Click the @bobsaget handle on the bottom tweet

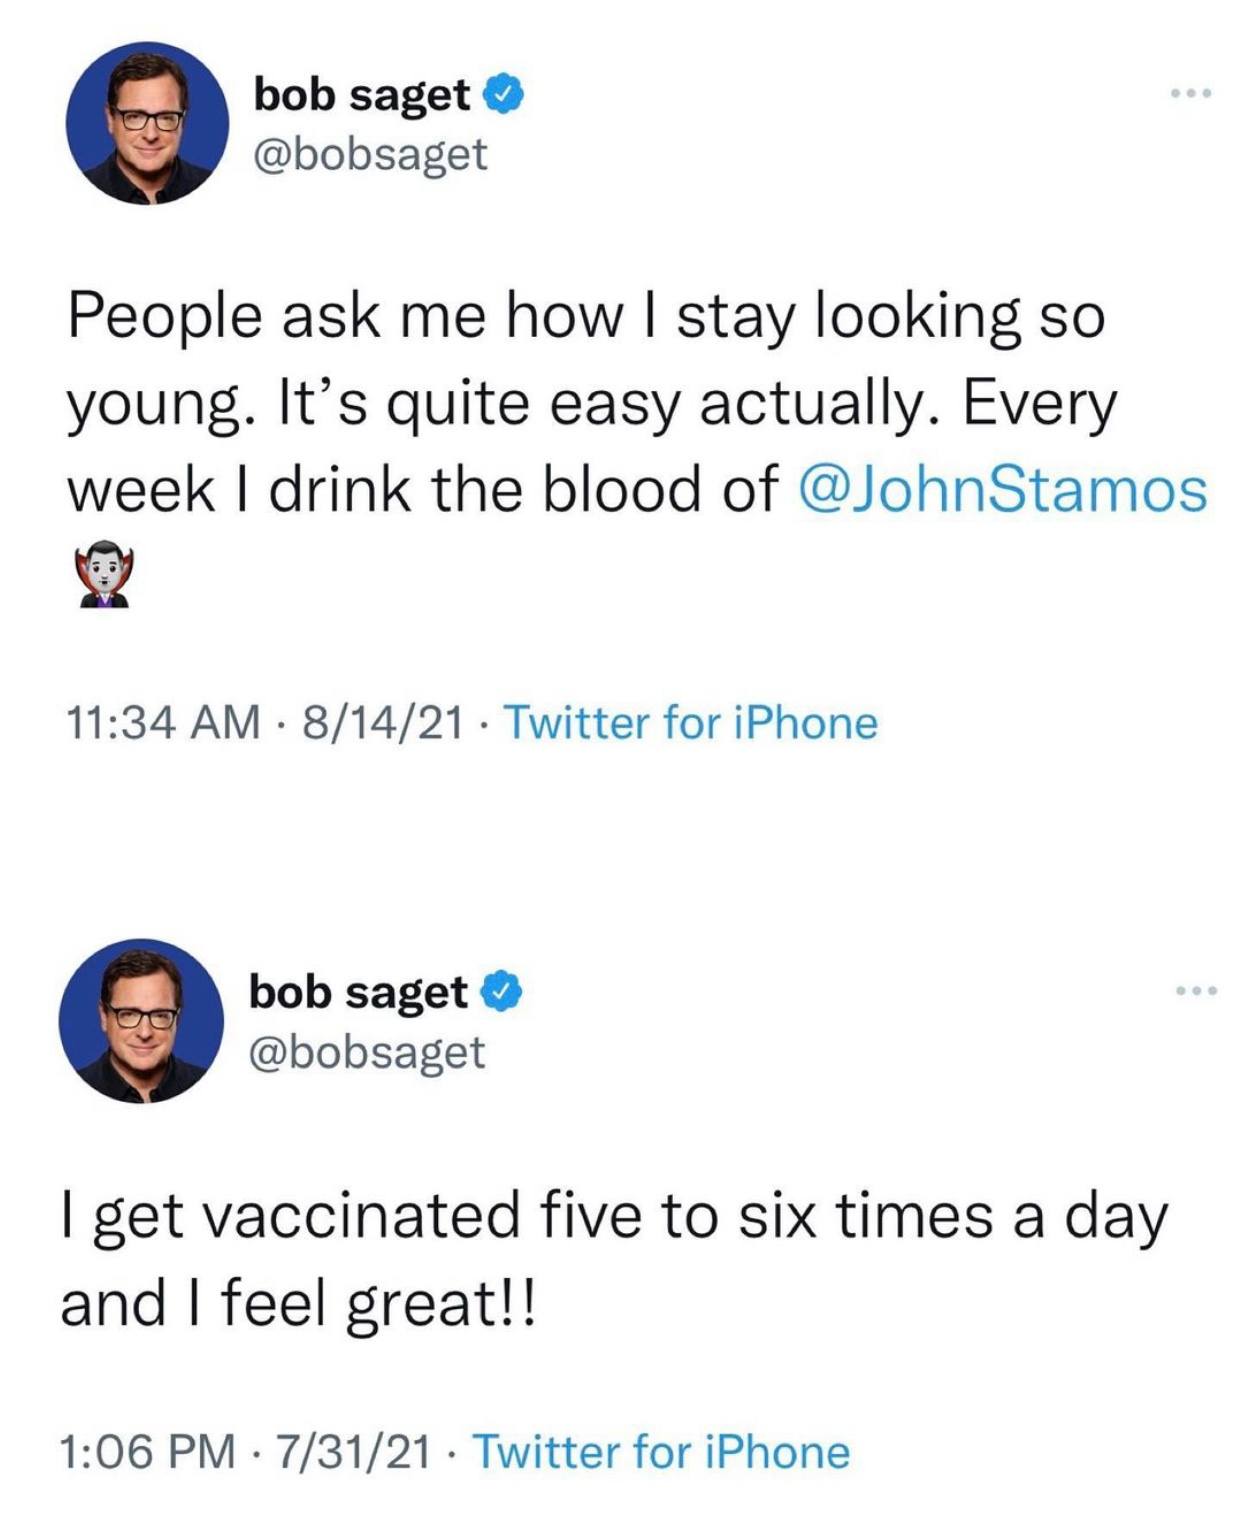click(x=367, y=1051)
